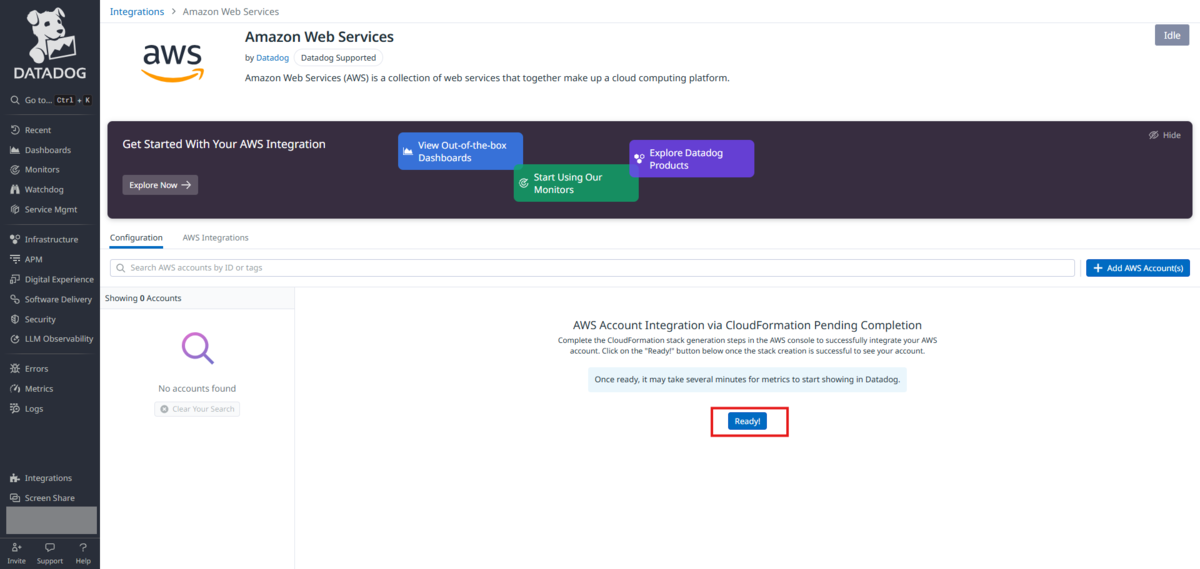Open Infrastructure in the sidebar

[51, 240]
